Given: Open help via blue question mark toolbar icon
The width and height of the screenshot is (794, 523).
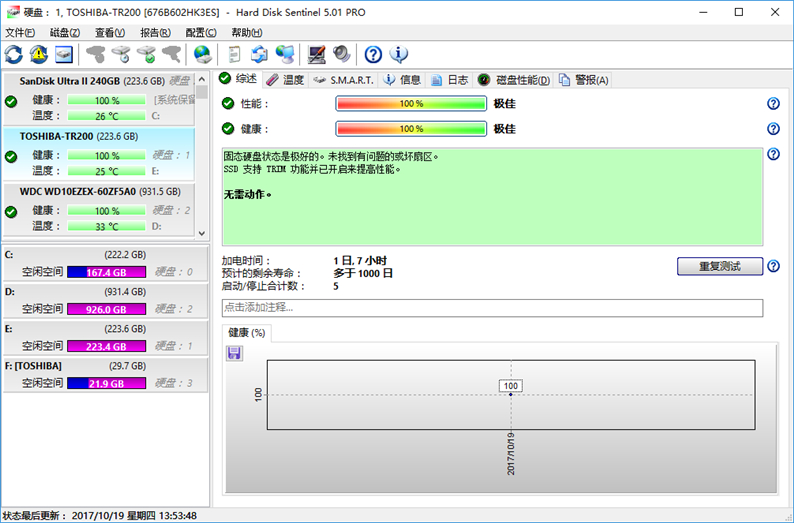Looking at the screenshot, I should pyautogui.click(x=373, y=54).
